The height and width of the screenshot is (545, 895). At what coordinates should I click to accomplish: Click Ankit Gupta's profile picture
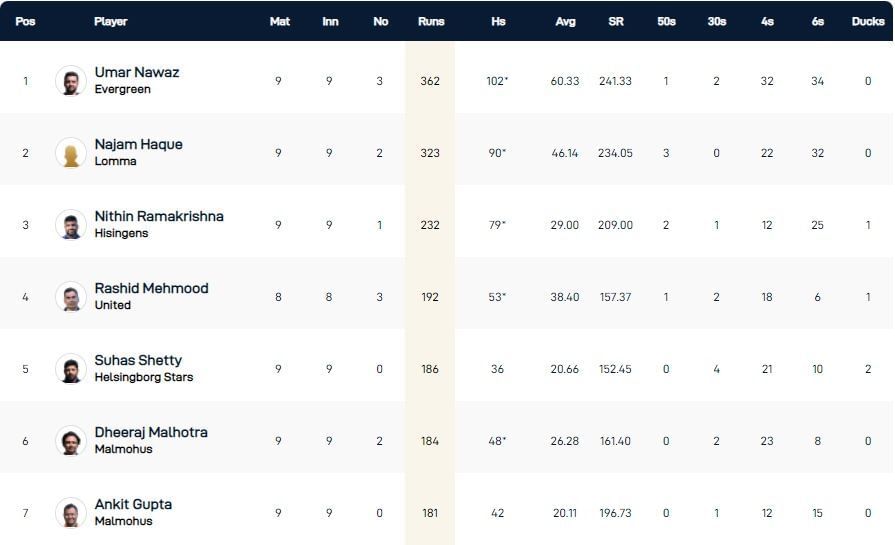[71, 513]
